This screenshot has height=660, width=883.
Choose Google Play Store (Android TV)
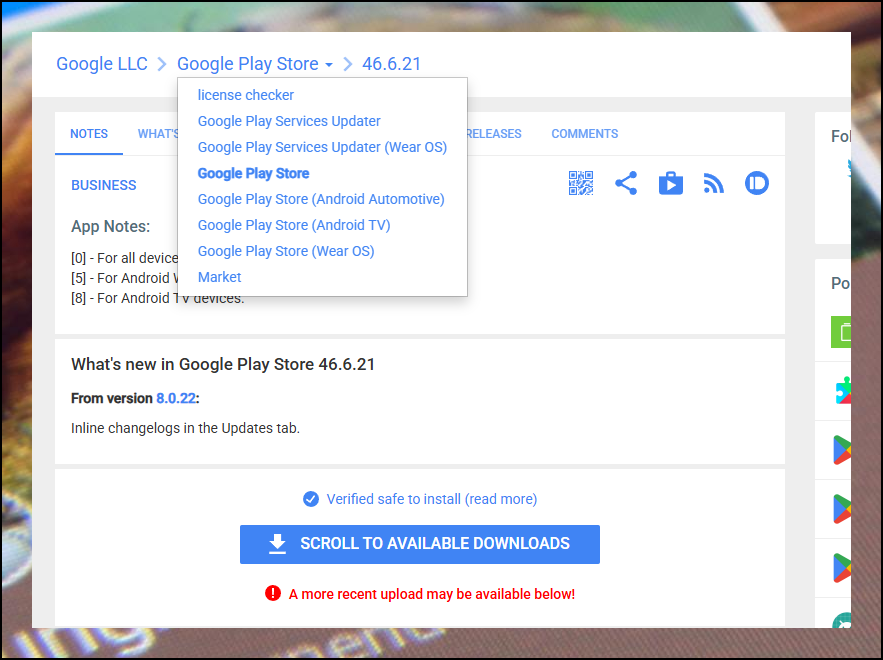click(x=294, y=225)
